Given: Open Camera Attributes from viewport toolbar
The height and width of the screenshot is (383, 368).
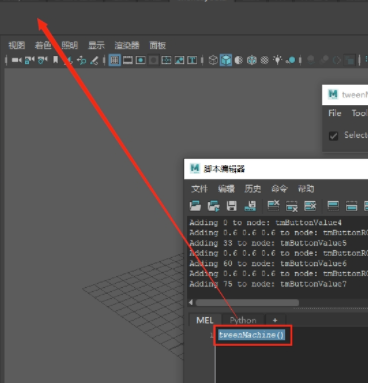Looking at the screenshot, I should coord(43,60).
